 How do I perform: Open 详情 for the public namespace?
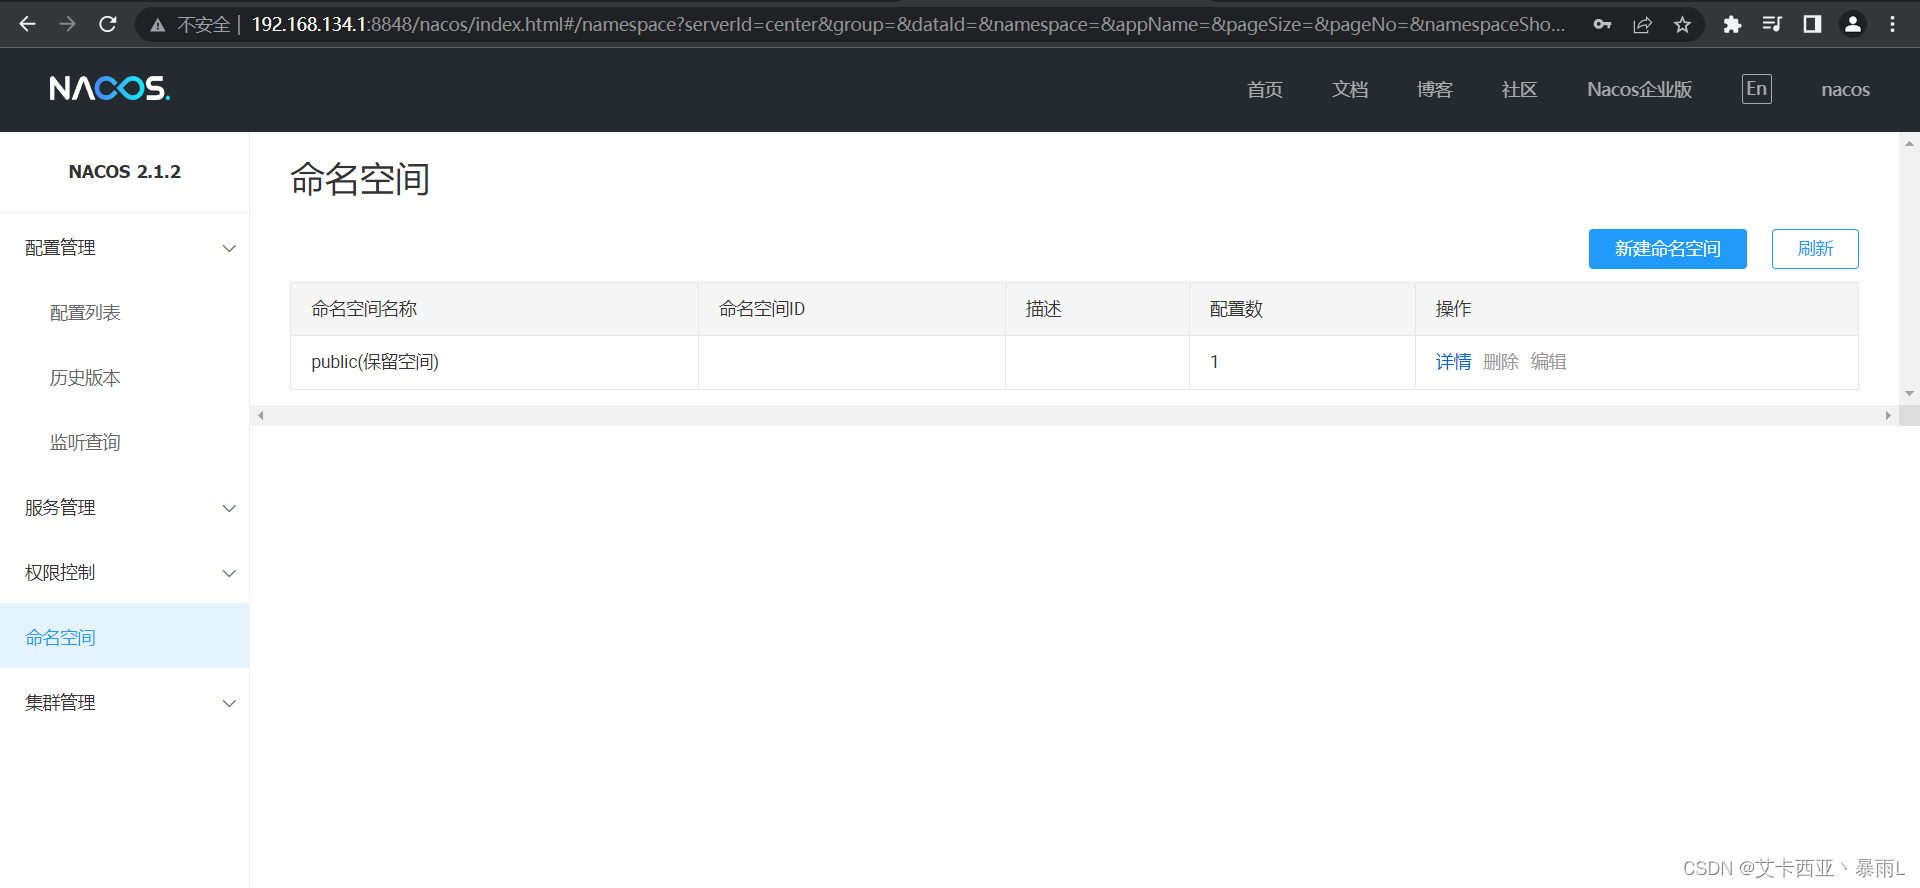(1453, 362)
